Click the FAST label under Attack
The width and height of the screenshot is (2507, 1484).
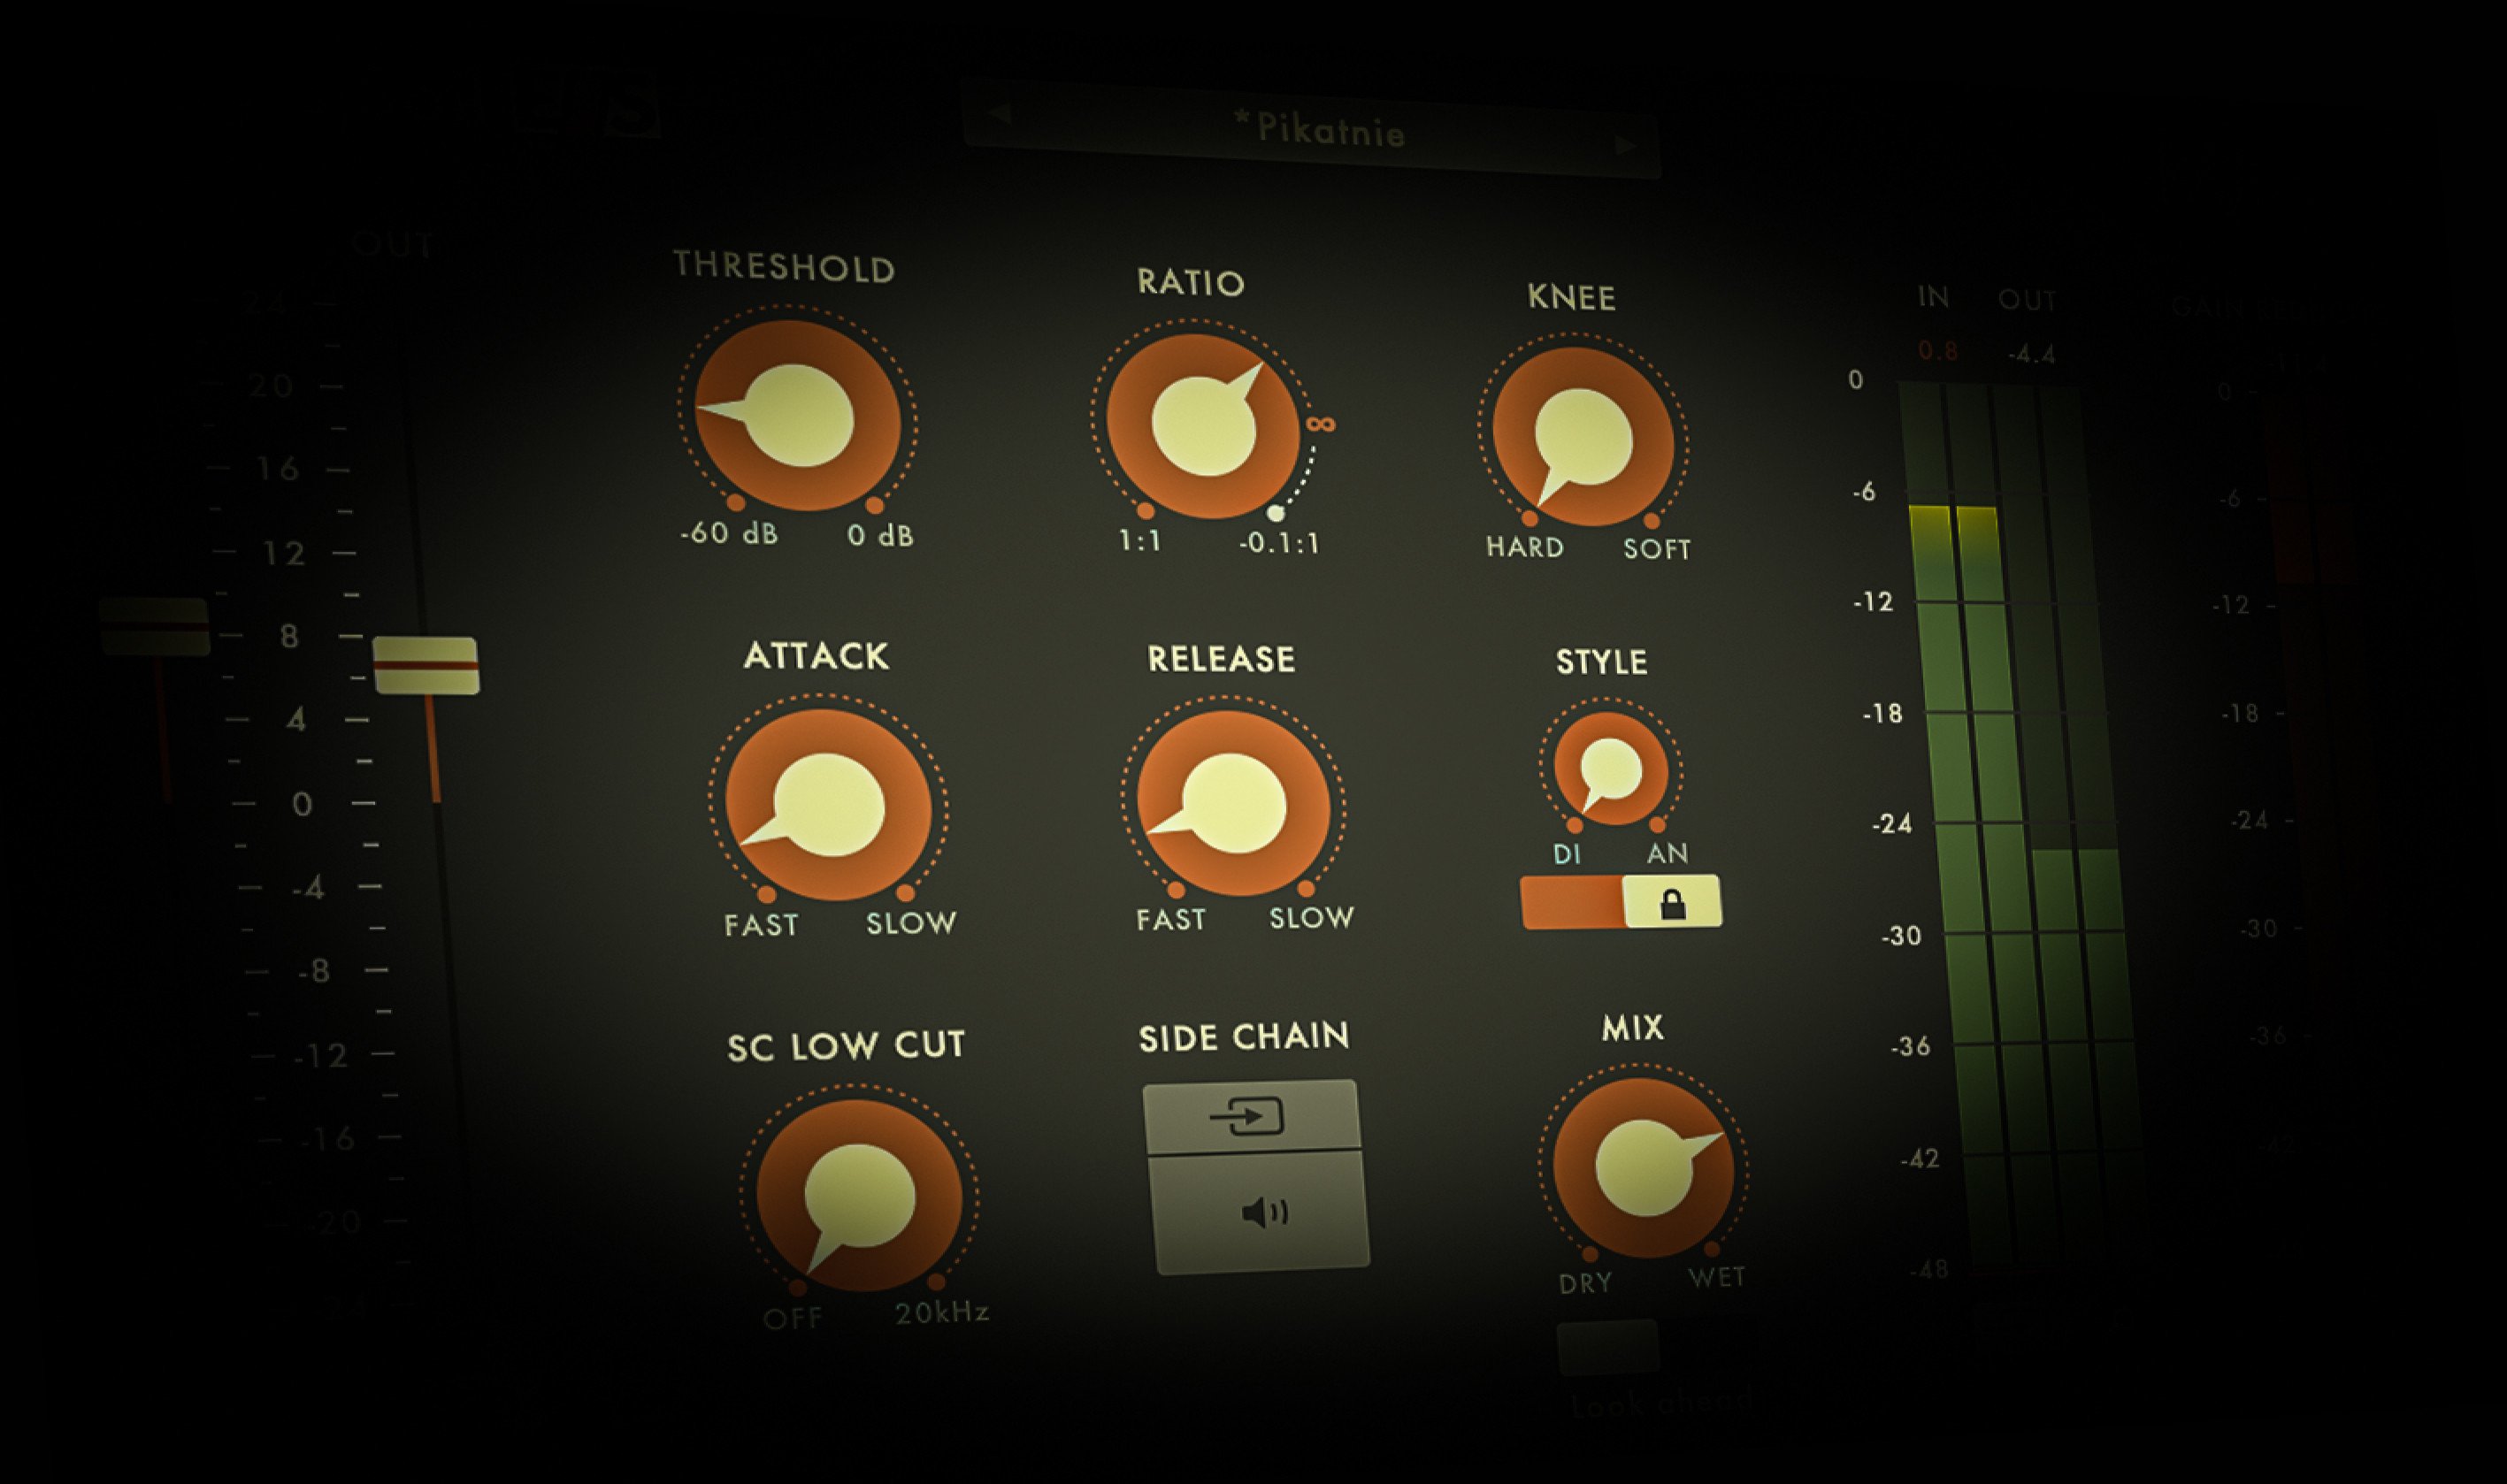761,925
